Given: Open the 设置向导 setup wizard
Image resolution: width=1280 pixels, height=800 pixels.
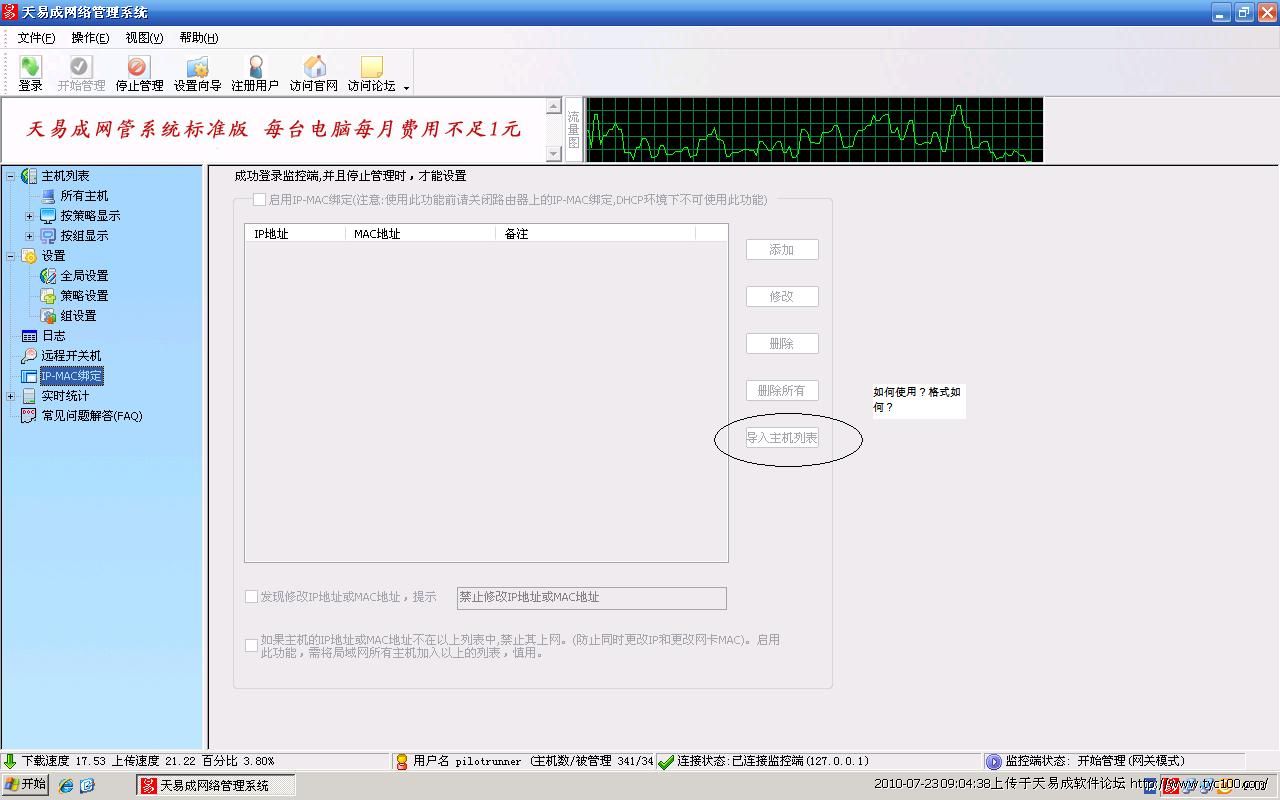Looking at the screenshot, I should pyautogui.click(x=197, y=73).
